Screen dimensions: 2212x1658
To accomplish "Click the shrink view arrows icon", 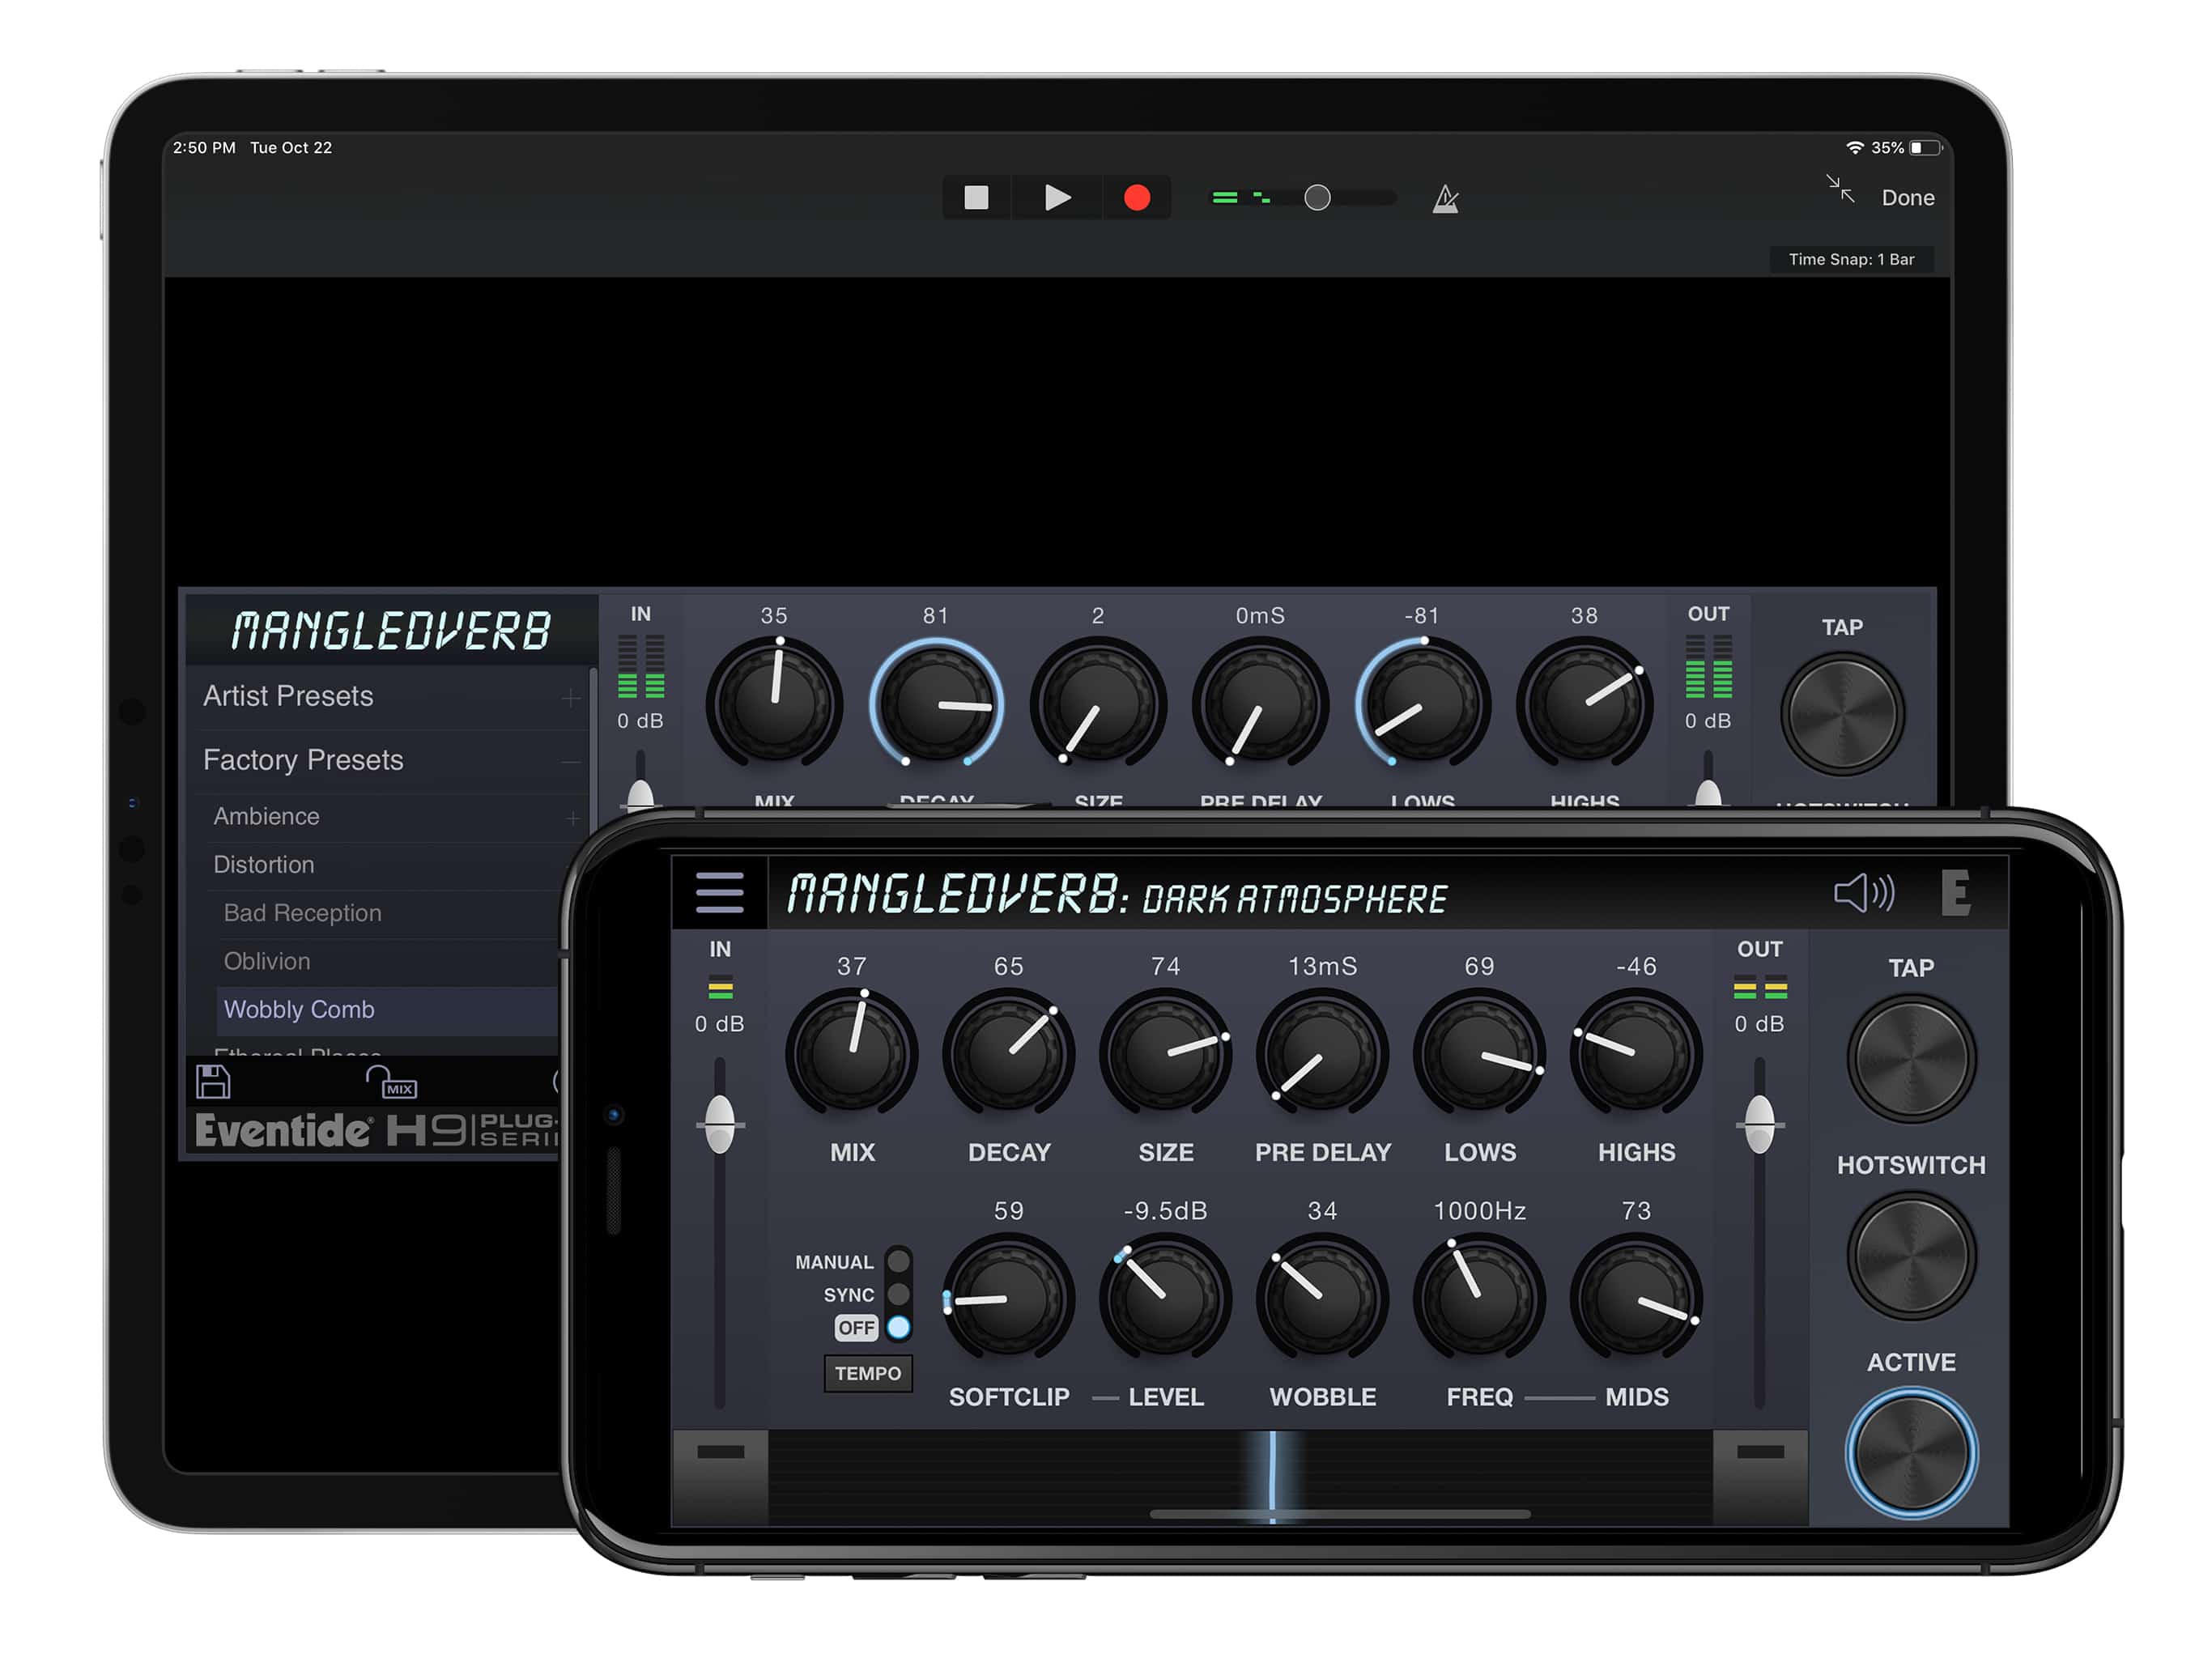I will pos(1840,189).
